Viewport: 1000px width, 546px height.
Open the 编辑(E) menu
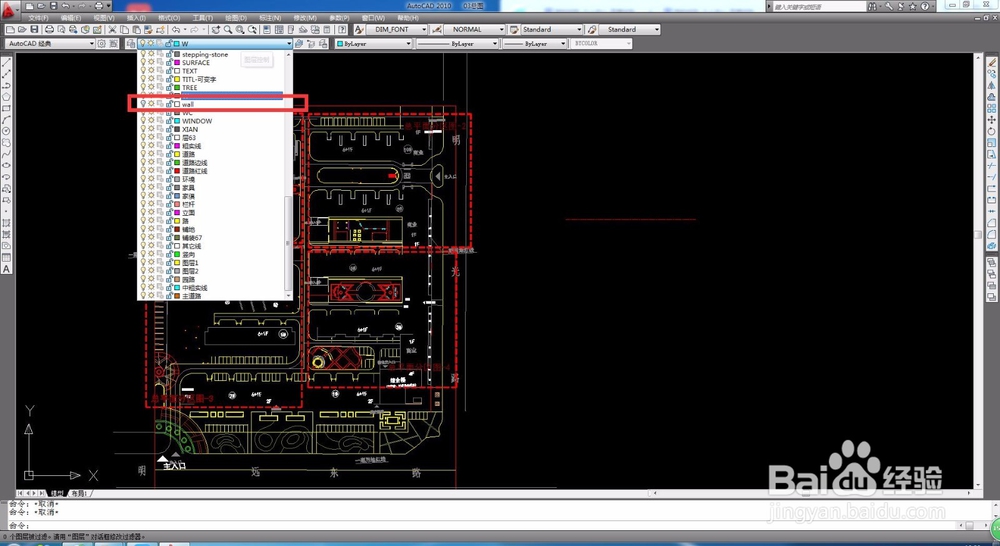(71, 18)
